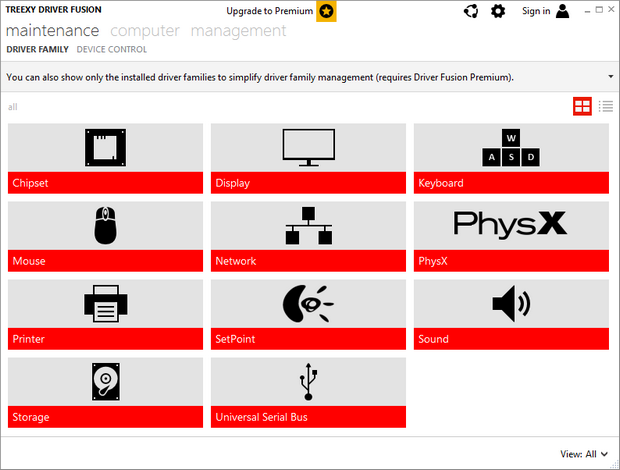
Task: Click the sync refresh icon in title bar
Action: (471, 11)
